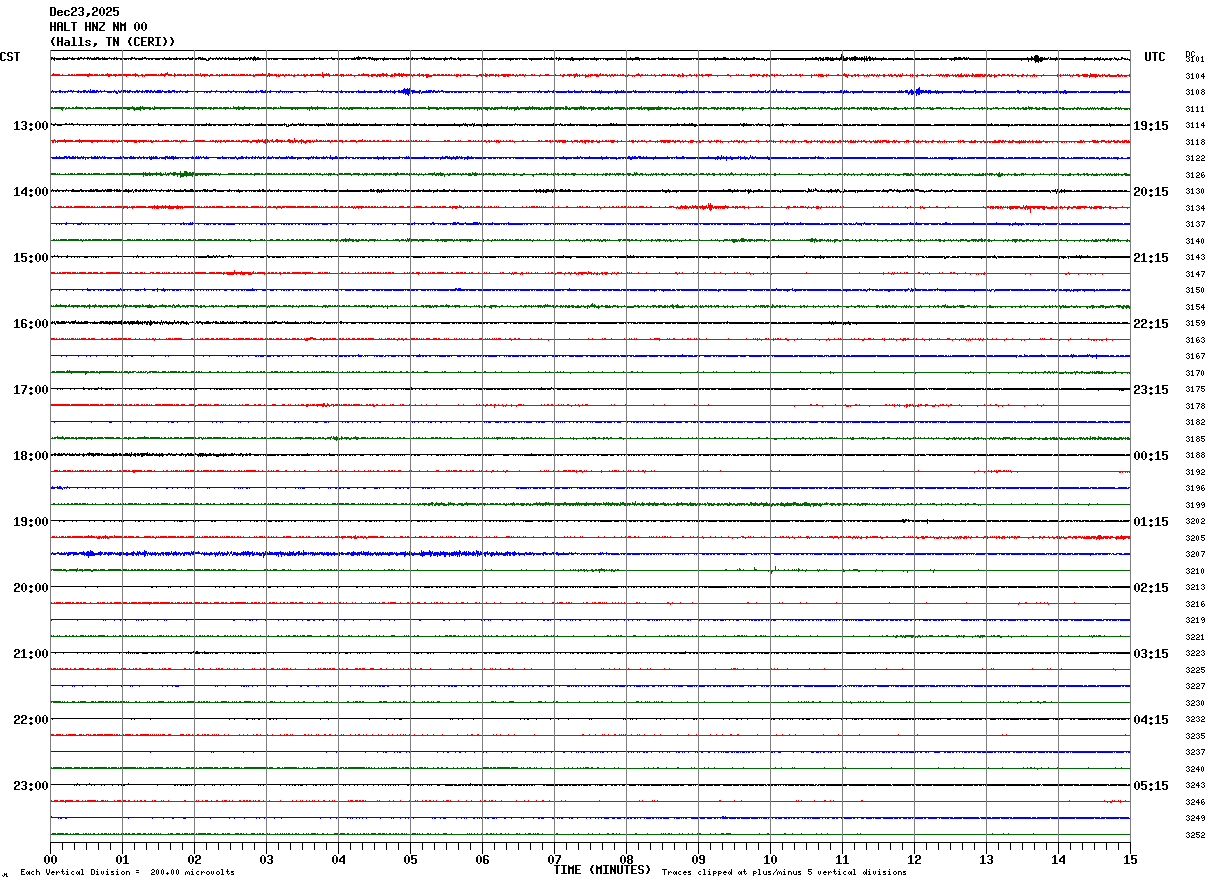The width and height of the screenshot is (1210, 886).
Task: Click the 00:15 UTC time label
Action: click(1151, 456)
